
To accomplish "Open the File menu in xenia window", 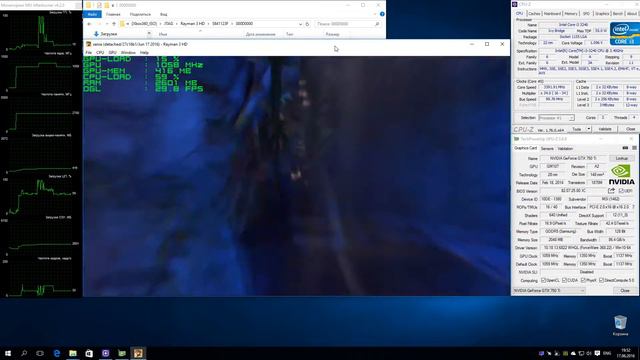I will 89,53.
